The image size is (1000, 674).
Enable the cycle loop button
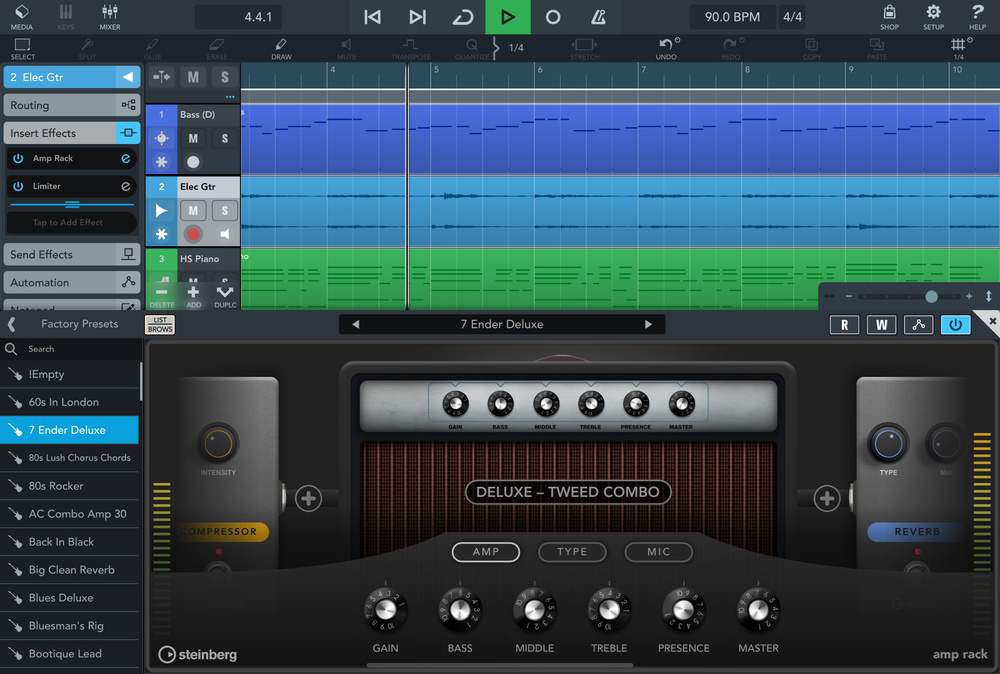463,17
